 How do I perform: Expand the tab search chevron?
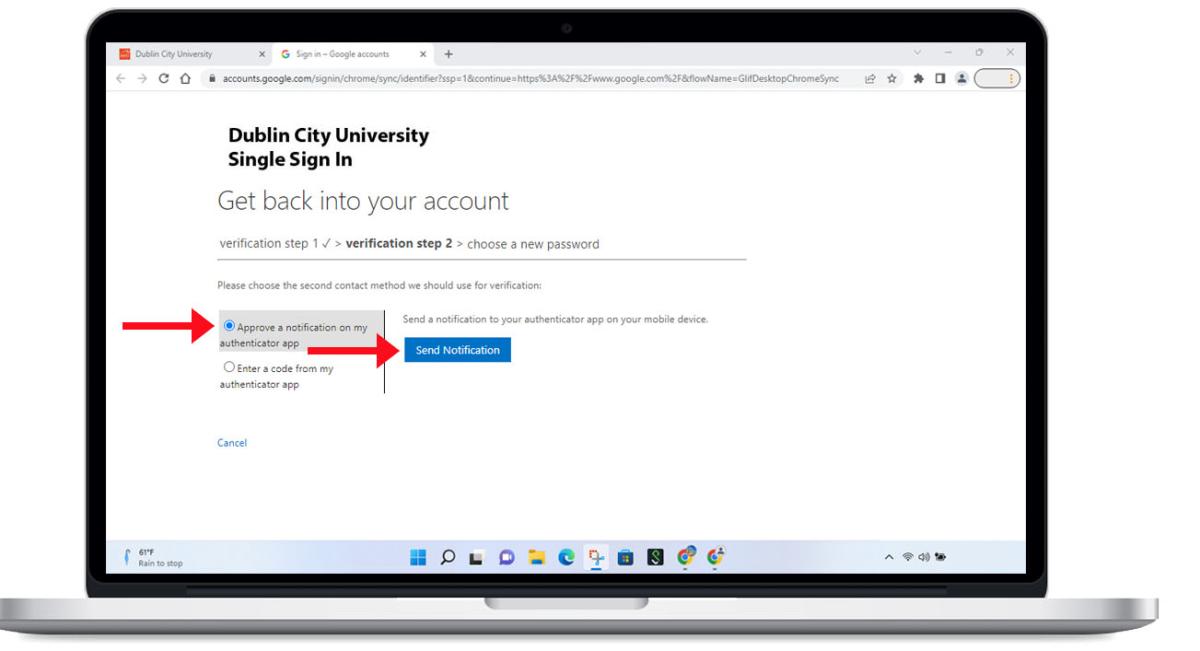click(x=918, y=52)
